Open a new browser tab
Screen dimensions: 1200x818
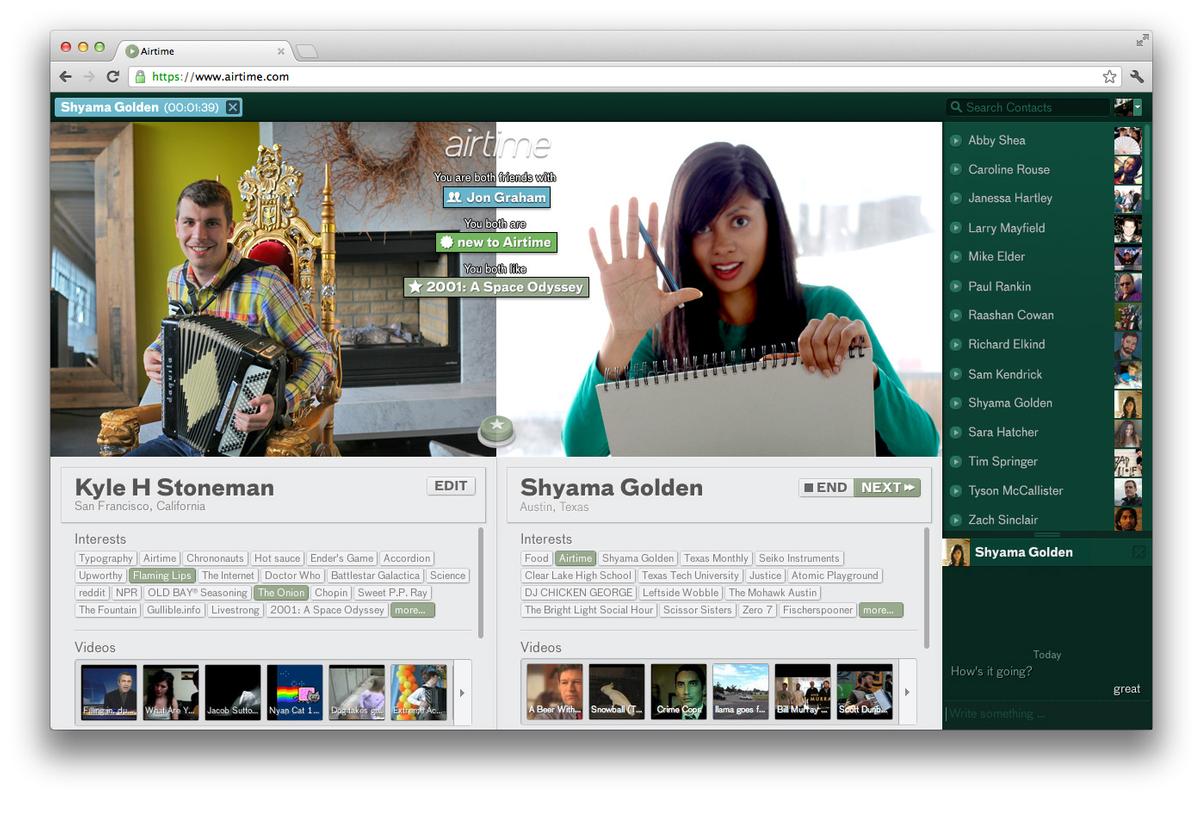[307, 51]
